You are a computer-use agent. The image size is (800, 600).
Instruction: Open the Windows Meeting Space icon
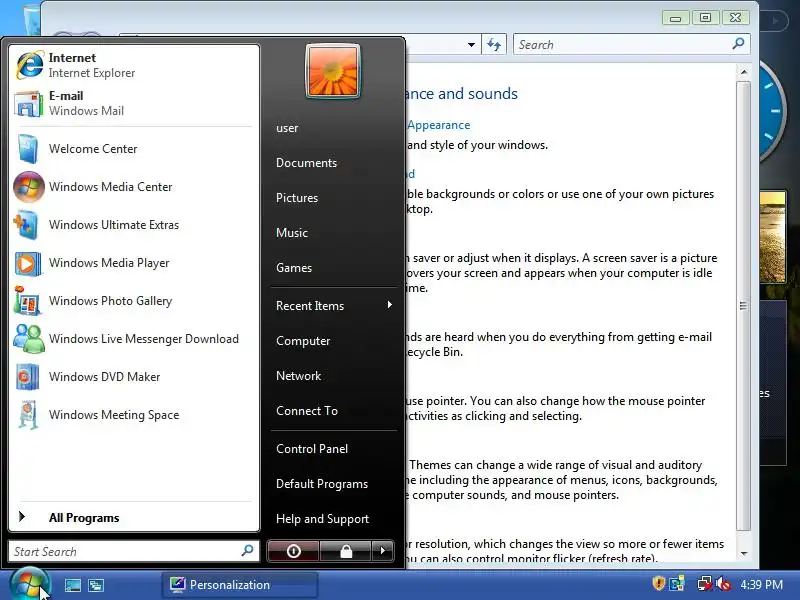[28, 415]
